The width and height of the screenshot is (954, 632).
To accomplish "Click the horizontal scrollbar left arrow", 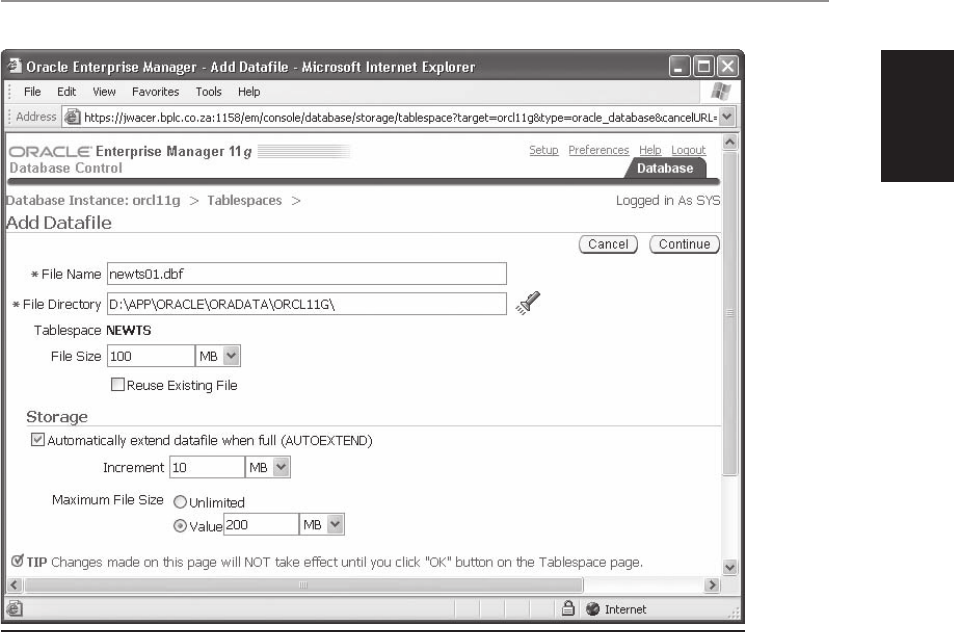I will [15, 585].
